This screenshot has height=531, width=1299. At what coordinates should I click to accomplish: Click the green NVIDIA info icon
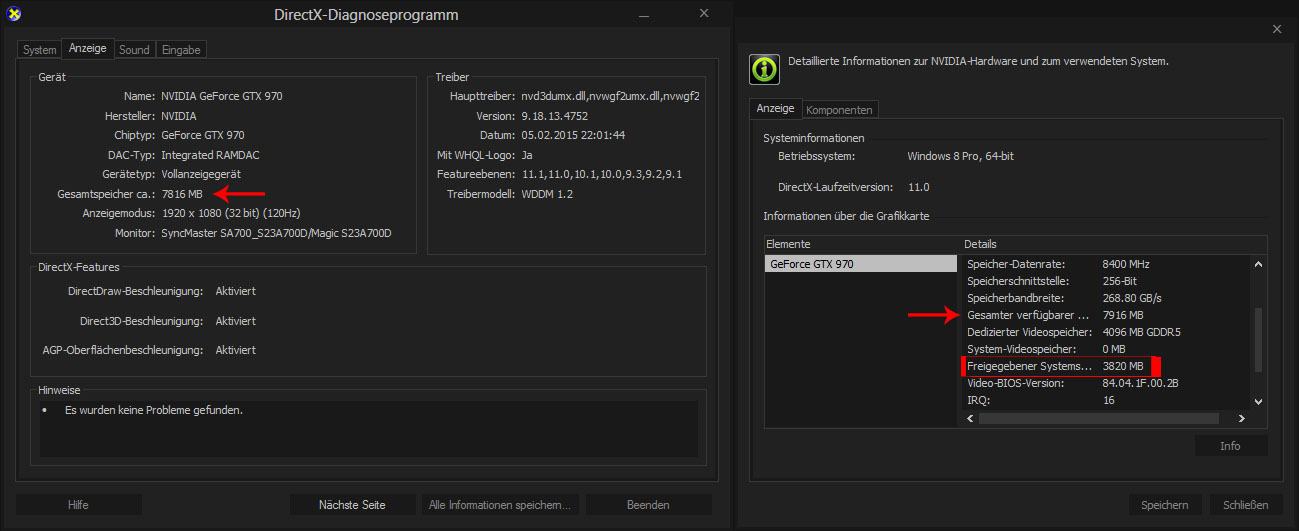(764, 70)
